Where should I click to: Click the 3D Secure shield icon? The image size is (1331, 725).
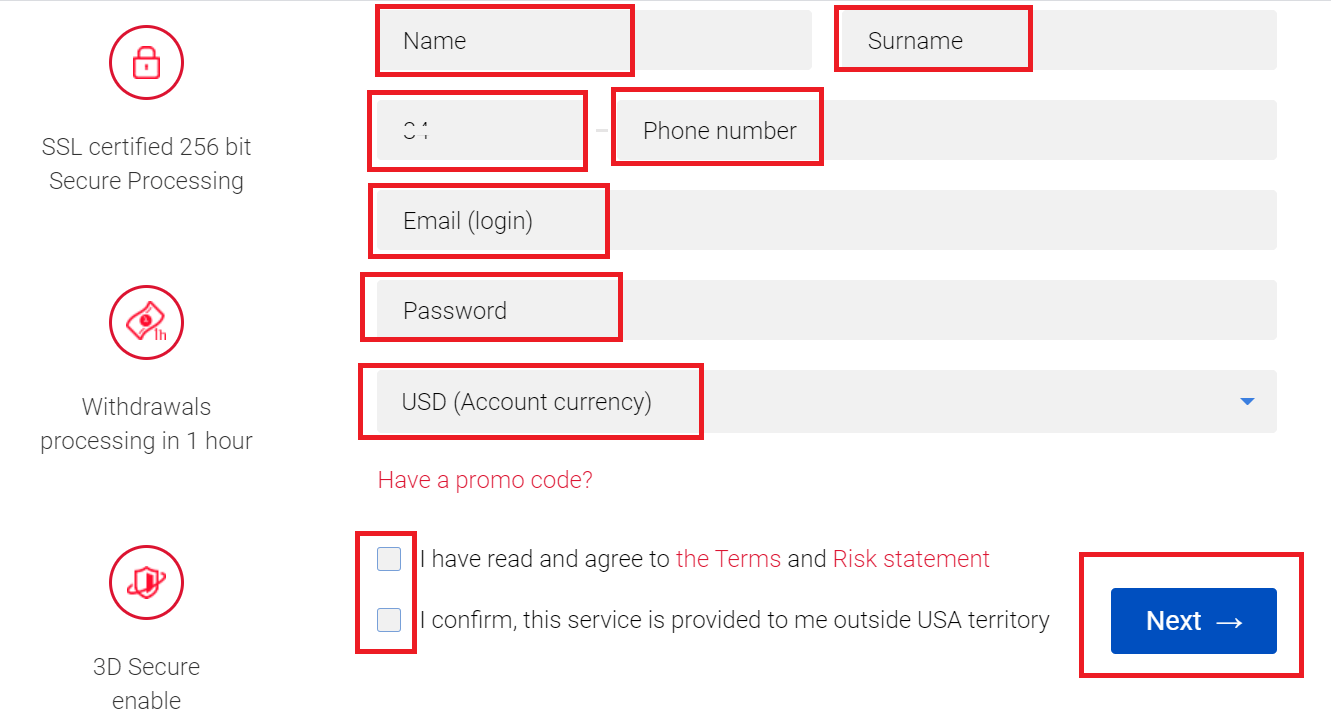[x=146, y=582]
